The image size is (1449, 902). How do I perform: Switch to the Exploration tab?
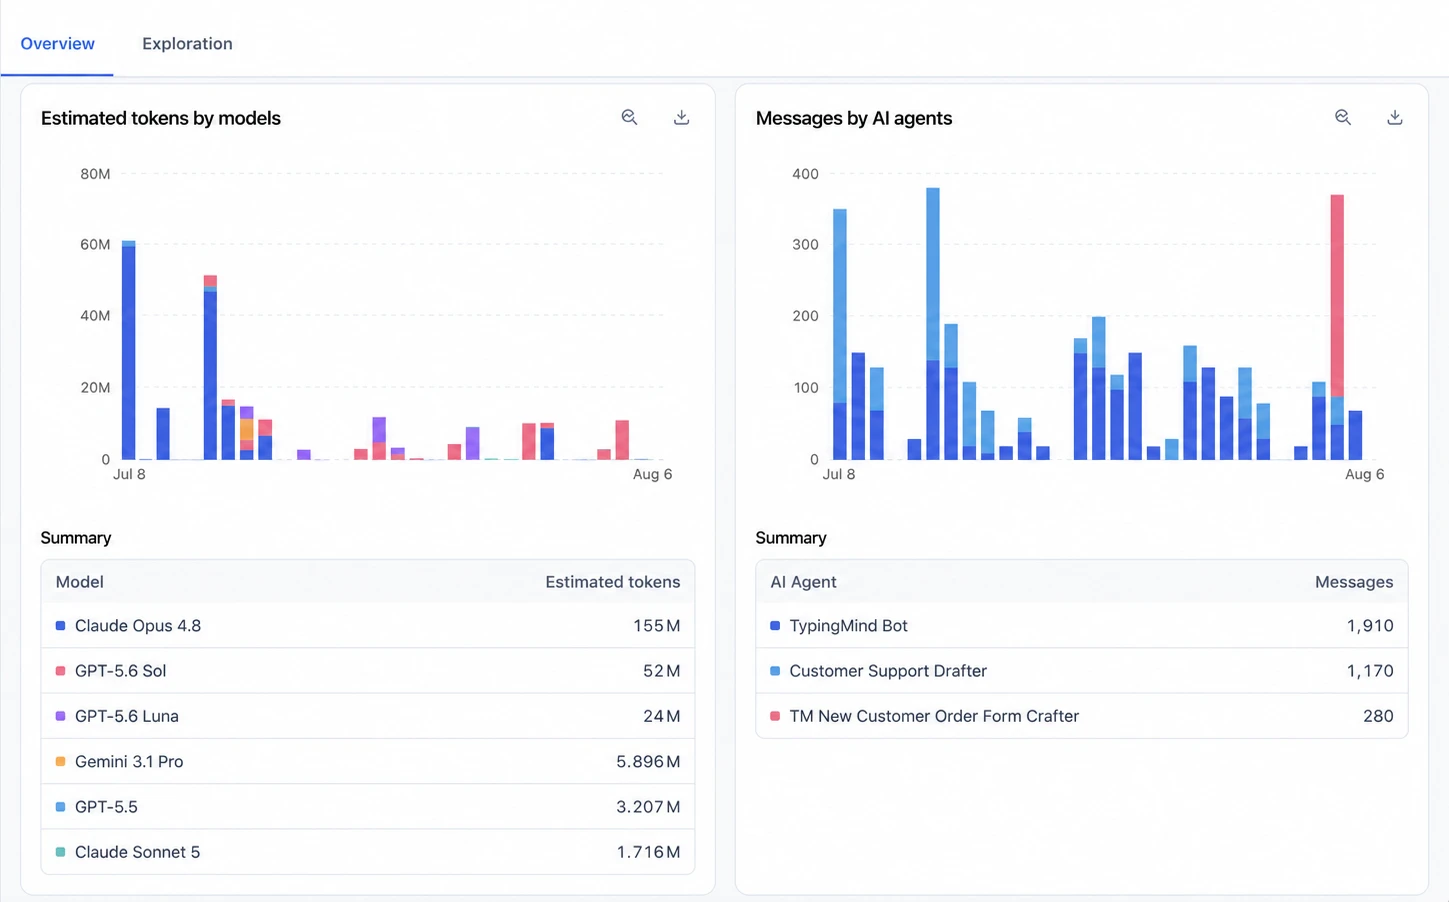[187, 43]
